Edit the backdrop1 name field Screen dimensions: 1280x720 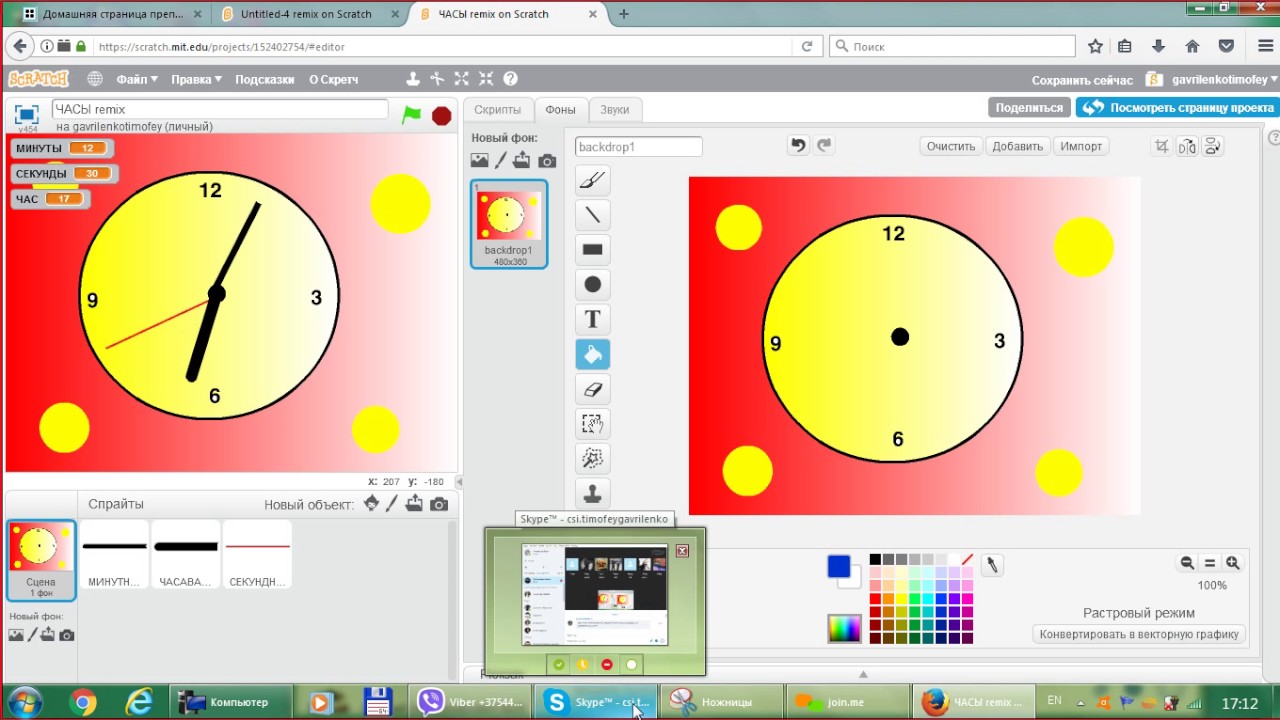tap(638, 147)
